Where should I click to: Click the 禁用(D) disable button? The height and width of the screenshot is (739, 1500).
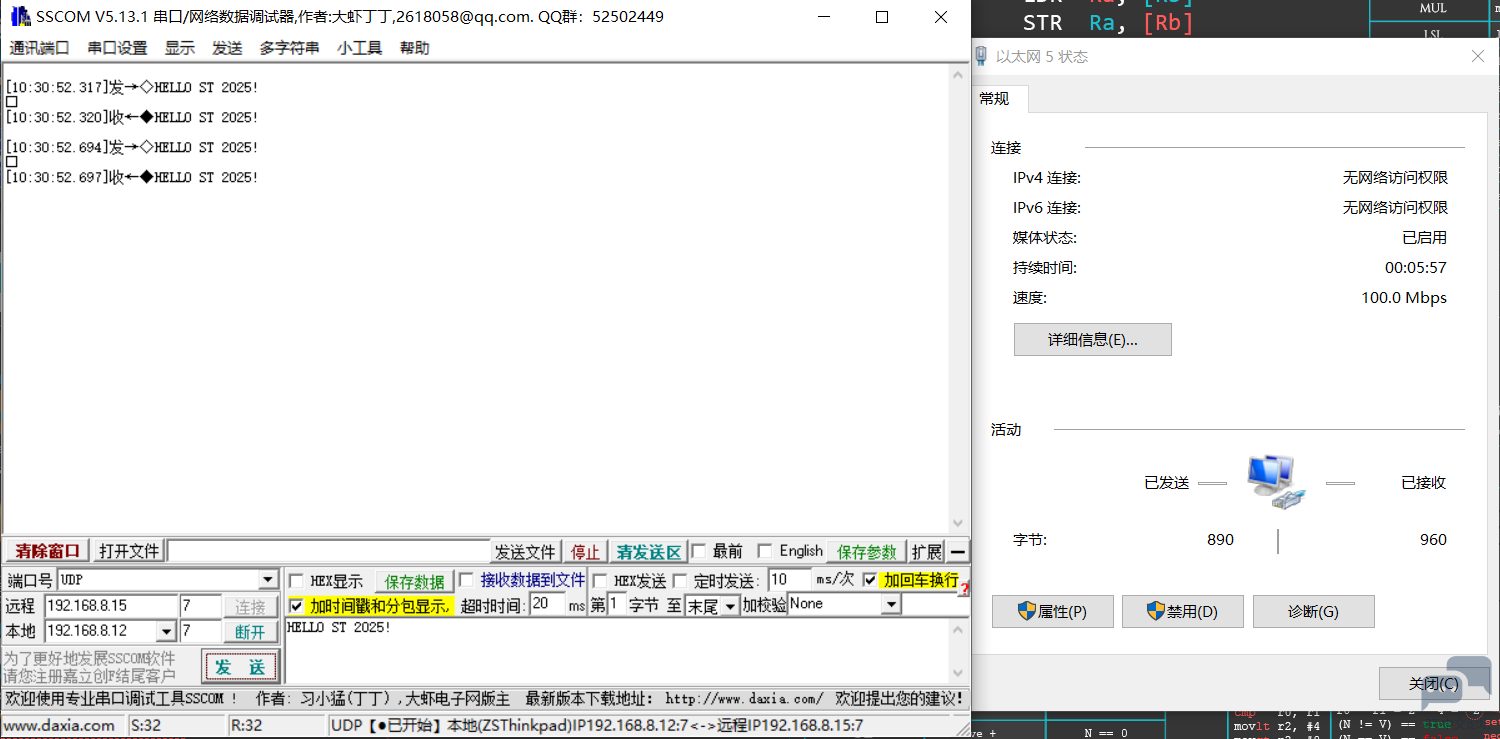click(1183, 611)
